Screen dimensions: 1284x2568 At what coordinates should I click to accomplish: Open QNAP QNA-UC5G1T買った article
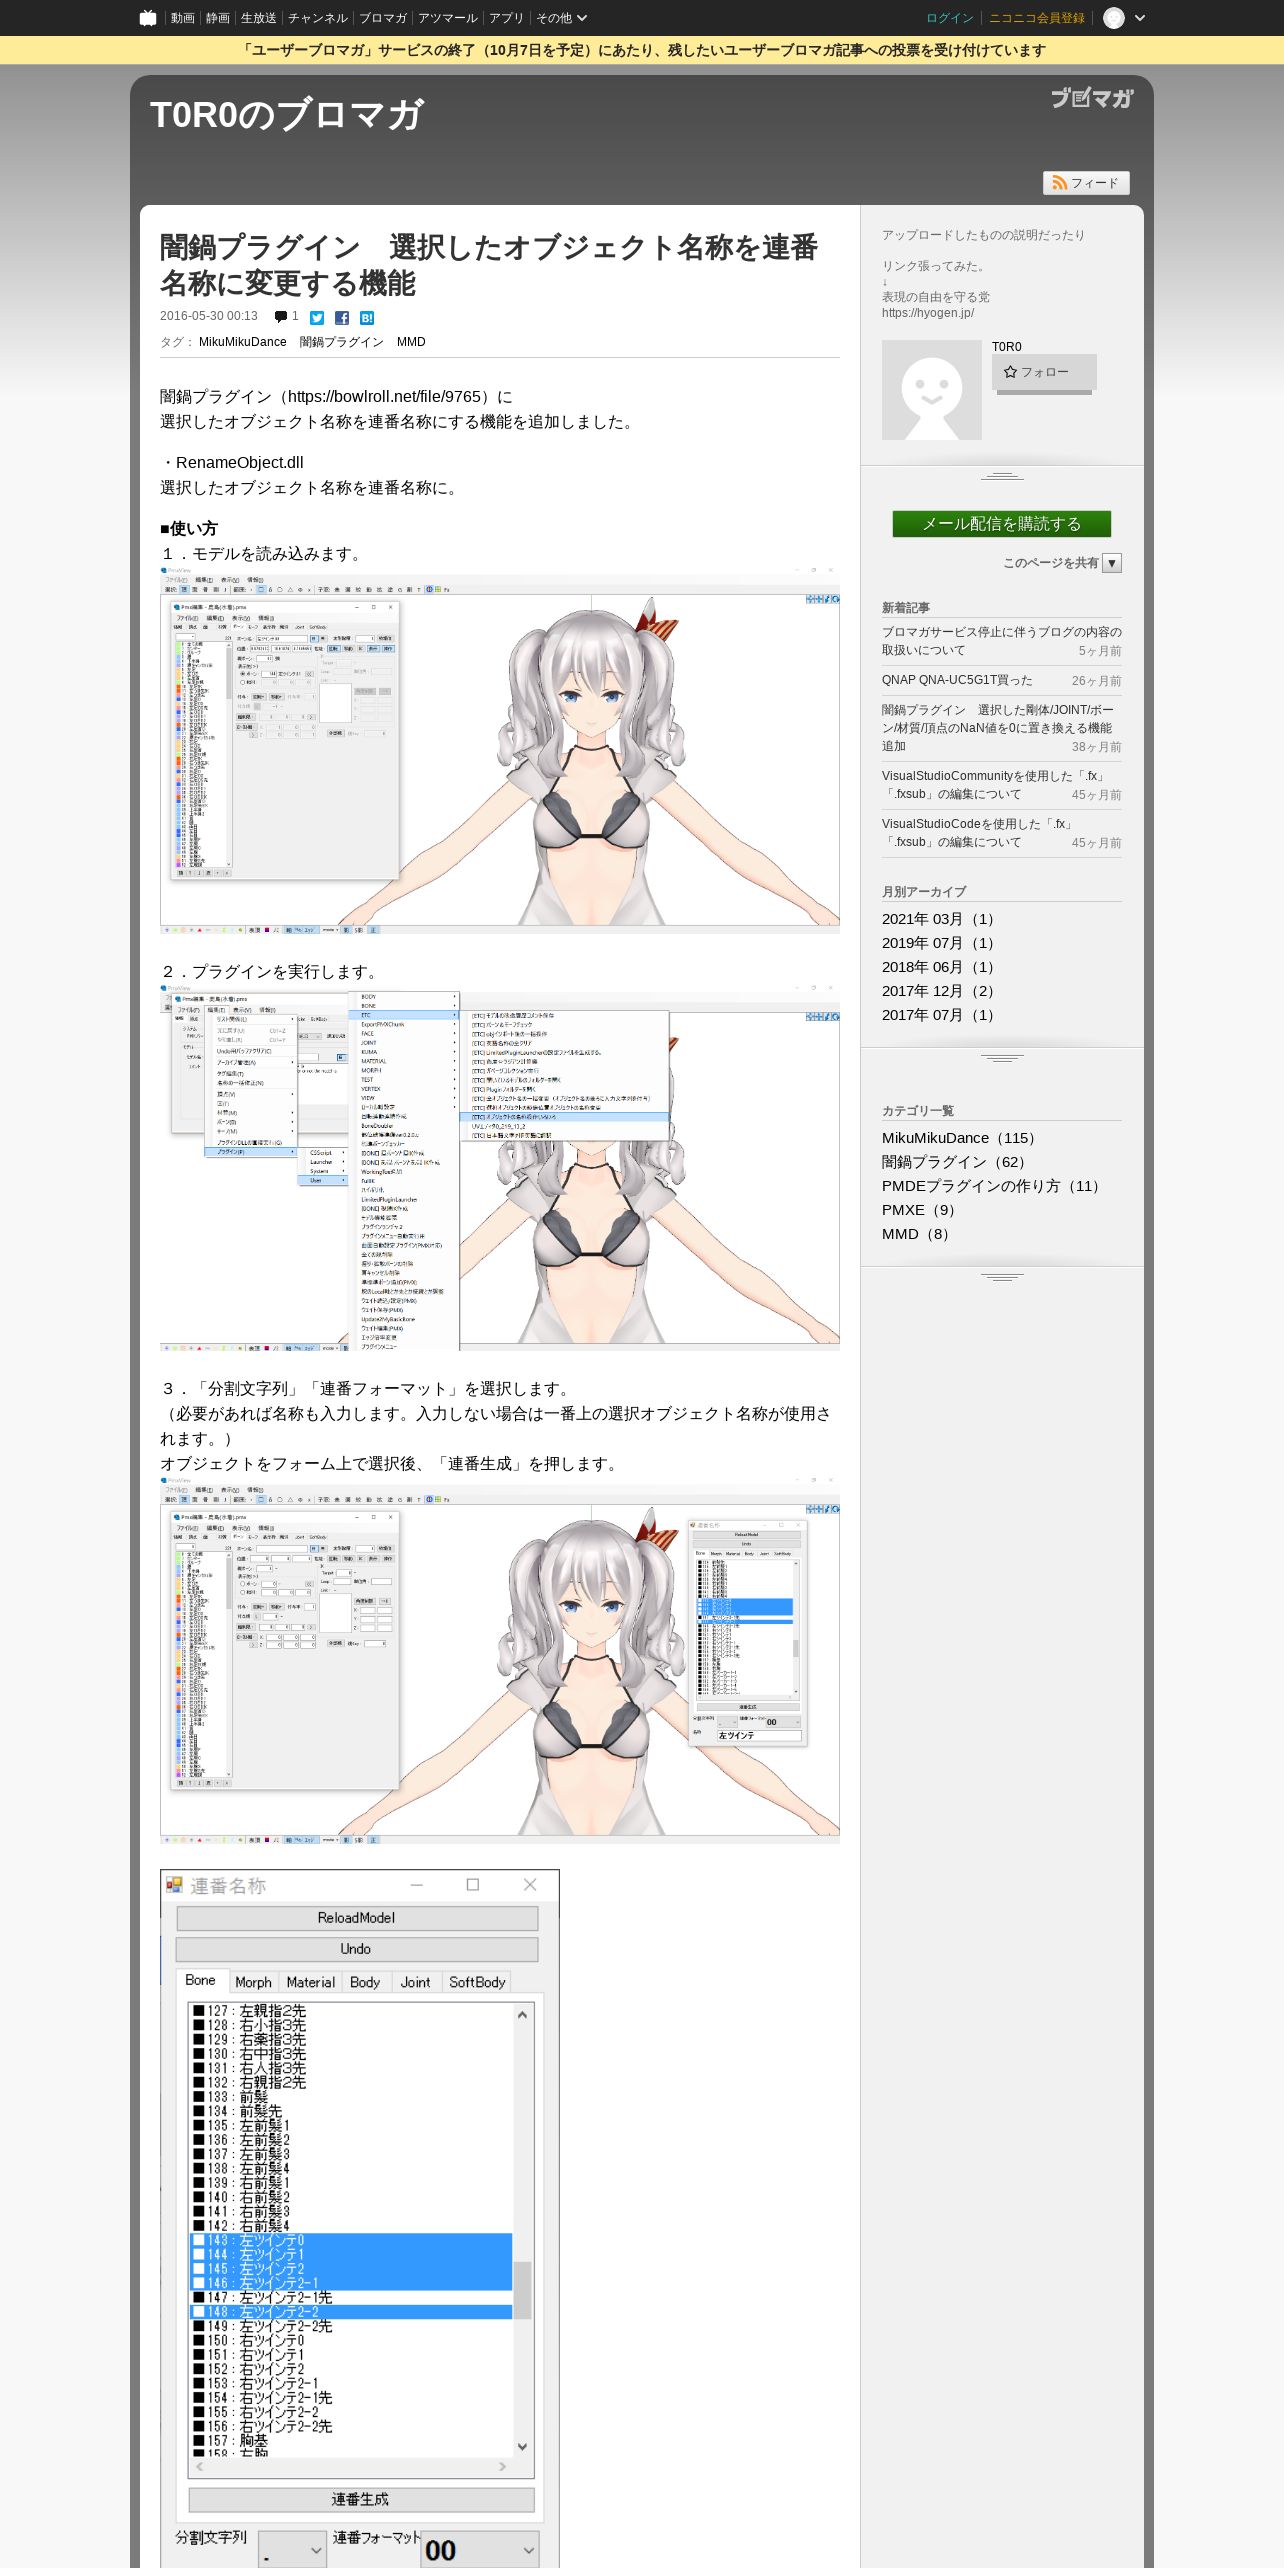click(x=957, y=680)
